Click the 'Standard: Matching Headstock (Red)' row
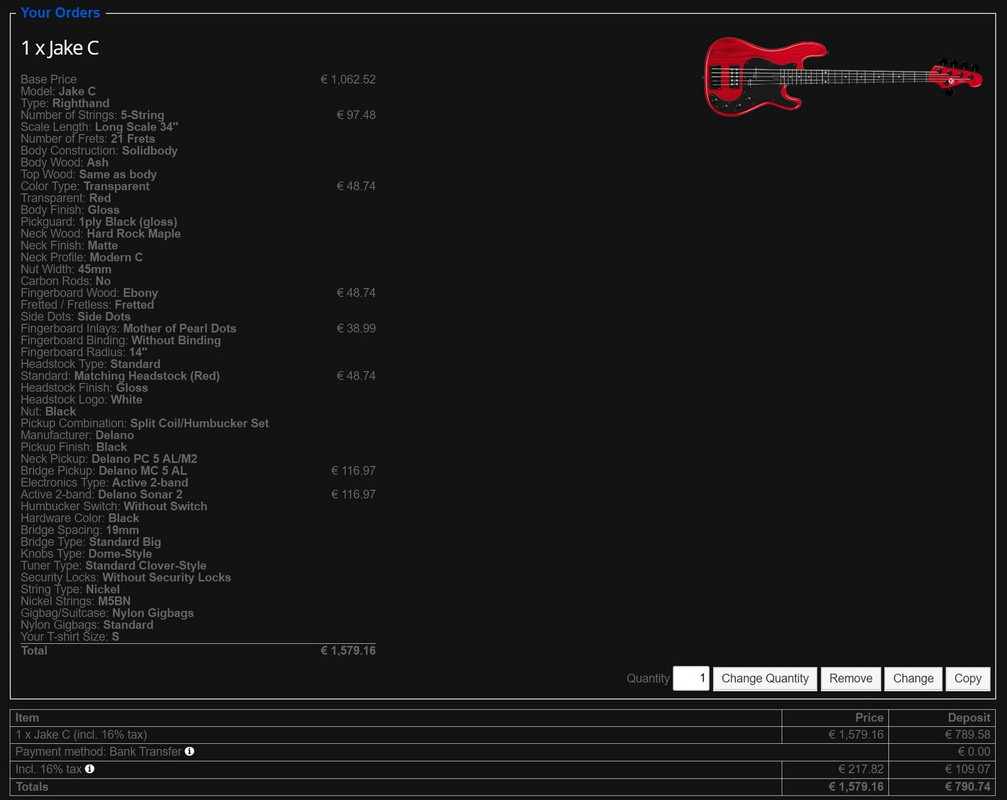Viewport: 1007px width, 800px height. pos(120,376)
